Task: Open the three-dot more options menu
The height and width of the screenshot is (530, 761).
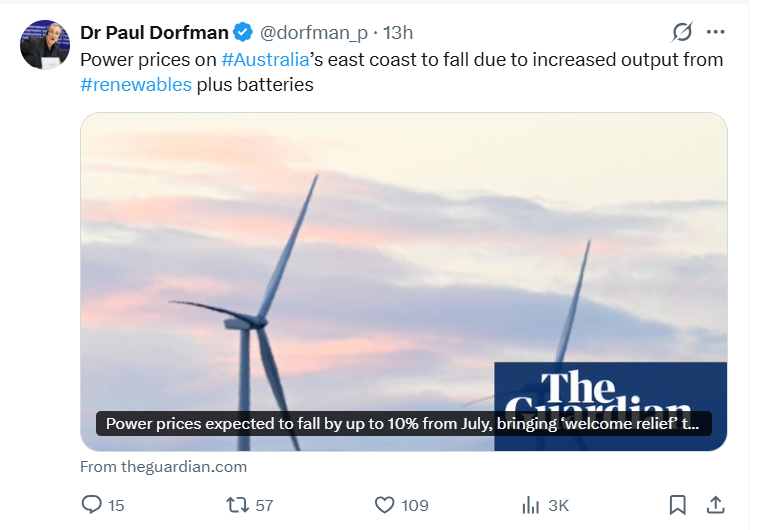Action: point(716,32)
